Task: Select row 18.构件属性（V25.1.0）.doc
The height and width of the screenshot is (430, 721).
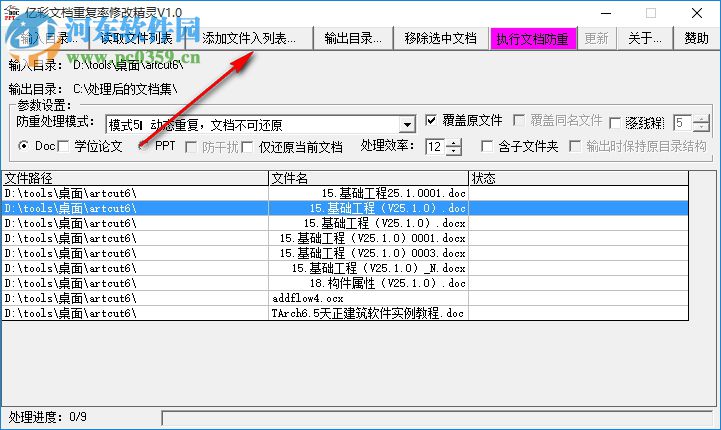Action: click(x=345, y=283)
